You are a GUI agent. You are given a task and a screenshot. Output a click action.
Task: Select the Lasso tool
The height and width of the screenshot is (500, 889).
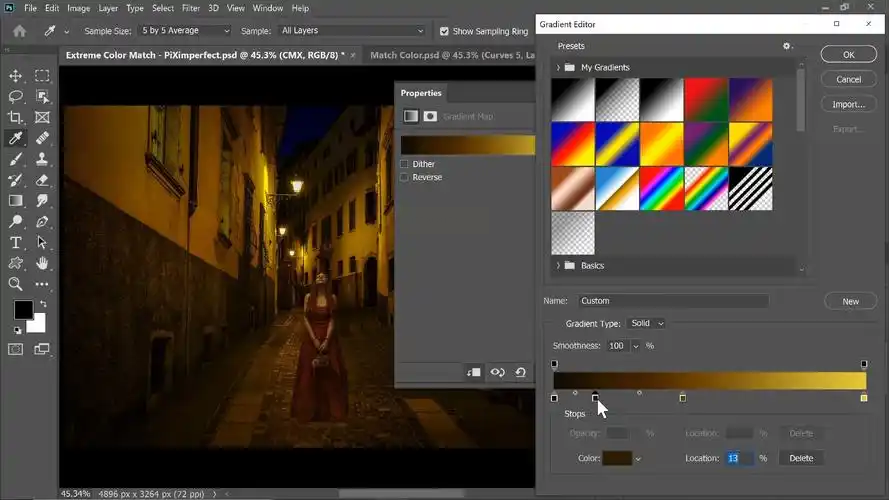(x=16, y=97)
